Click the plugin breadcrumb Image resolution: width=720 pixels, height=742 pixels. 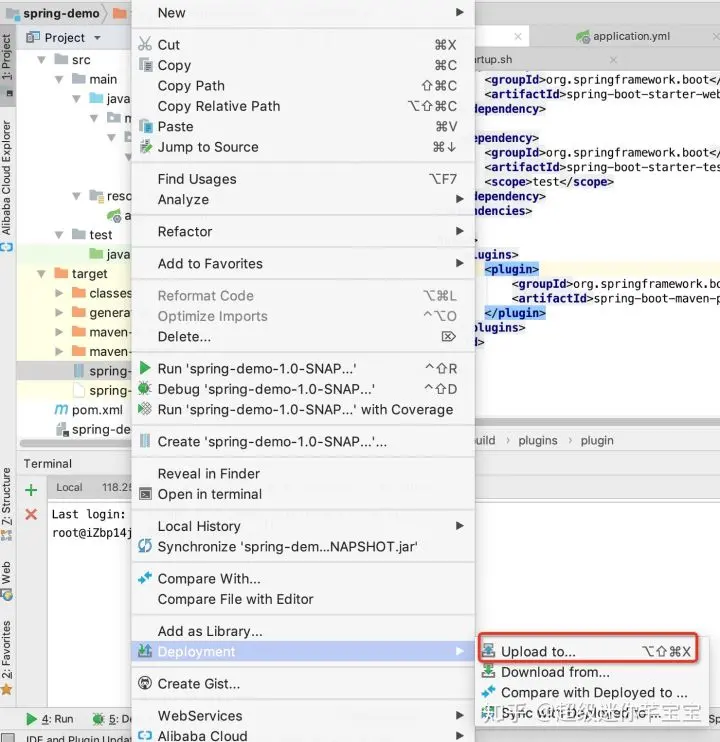tap(597, 441)
